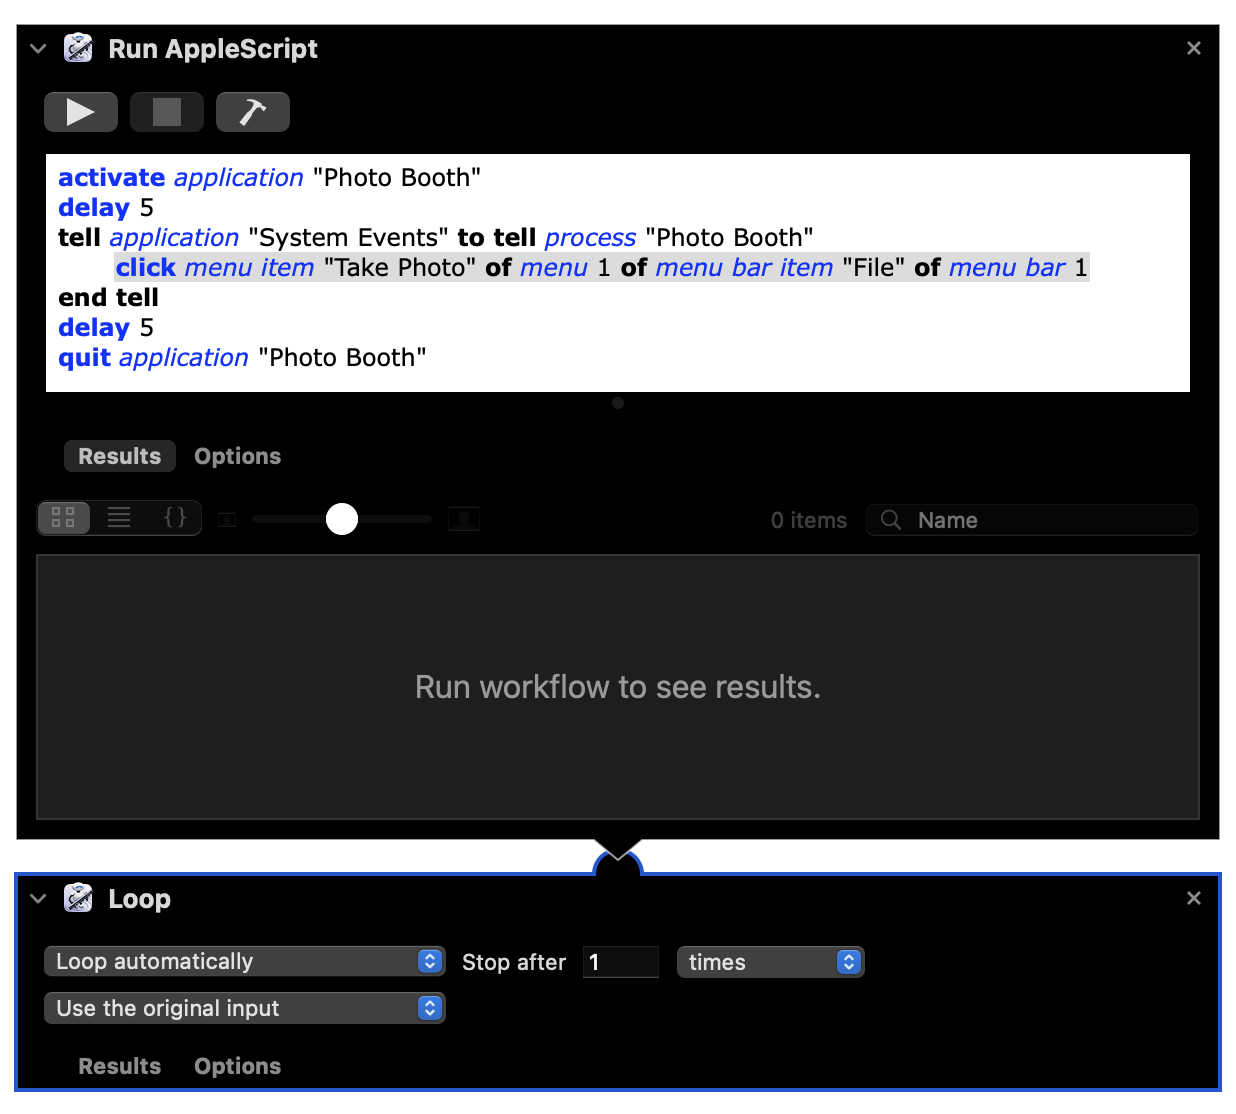The image size is (1236, 1114).
Task: Compile the script with the hammer icon
Action: pos(253,112)
